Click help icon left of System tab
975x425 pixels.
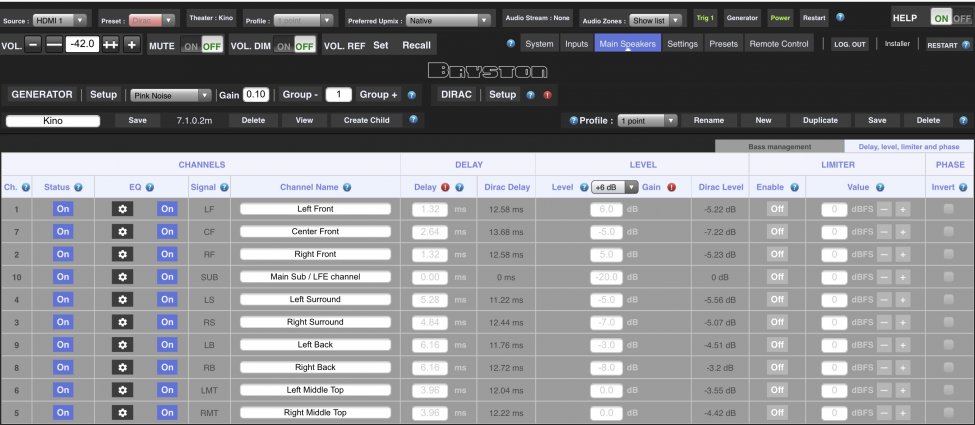[x=511, y=44]
